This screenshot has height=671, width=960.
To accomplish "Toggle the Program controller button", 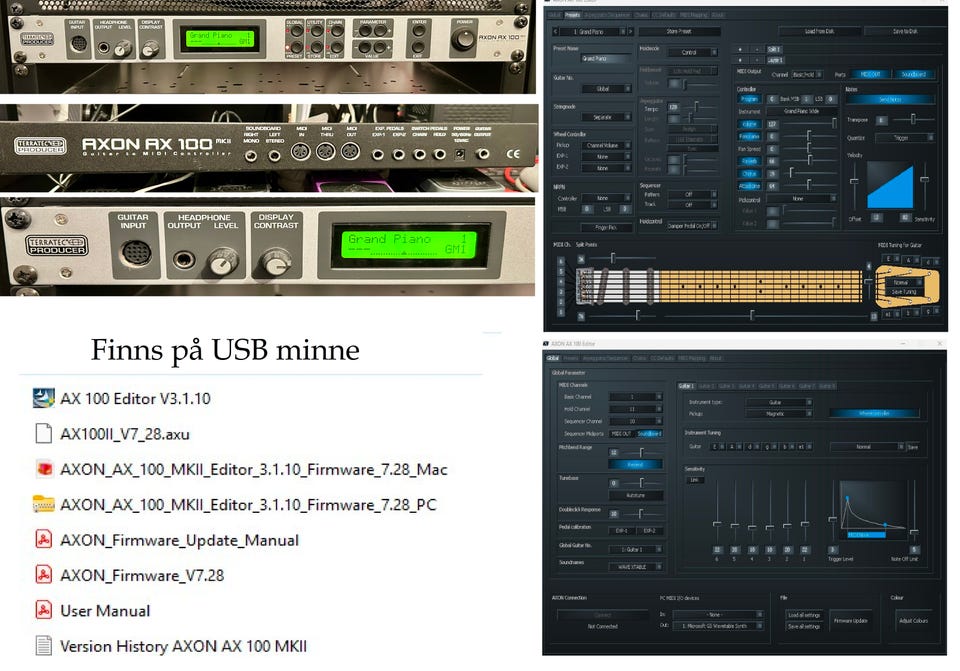I will pos(749,99).
